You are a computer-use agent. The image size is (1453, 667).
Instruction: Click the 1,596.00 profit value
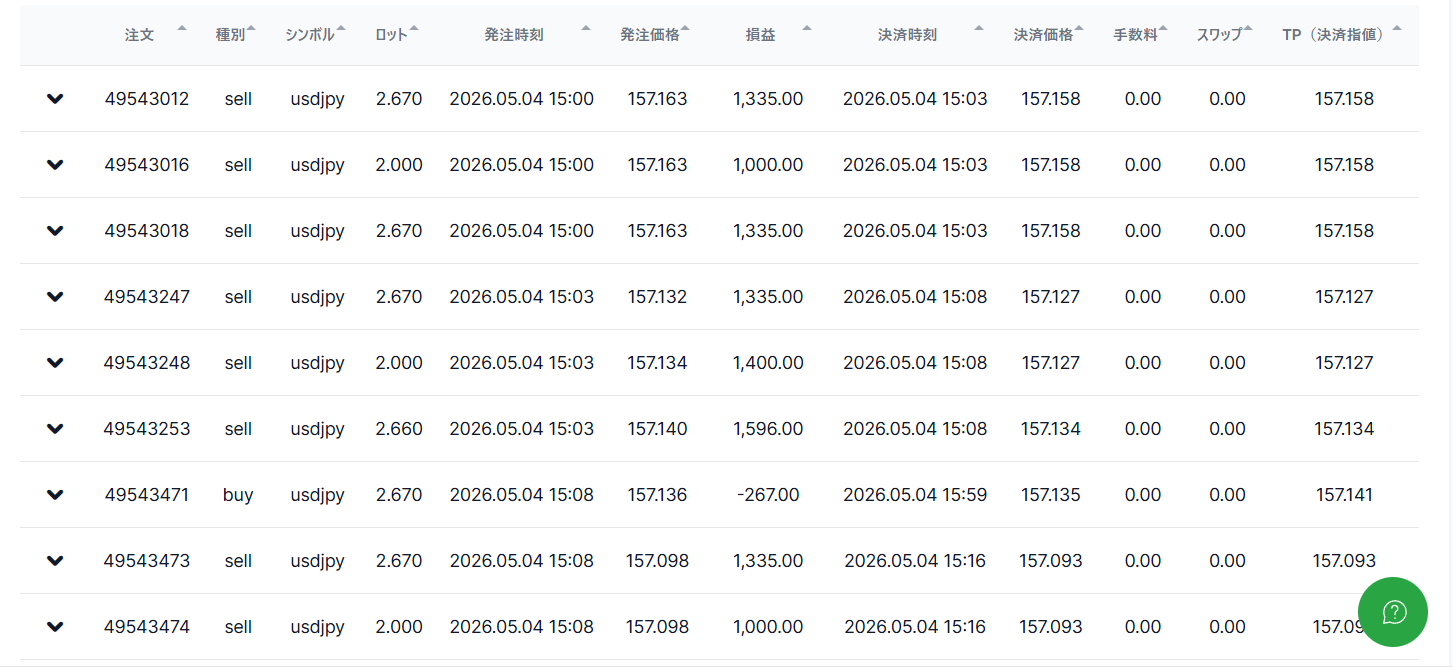pyautogui.click(x=768, y=429)
